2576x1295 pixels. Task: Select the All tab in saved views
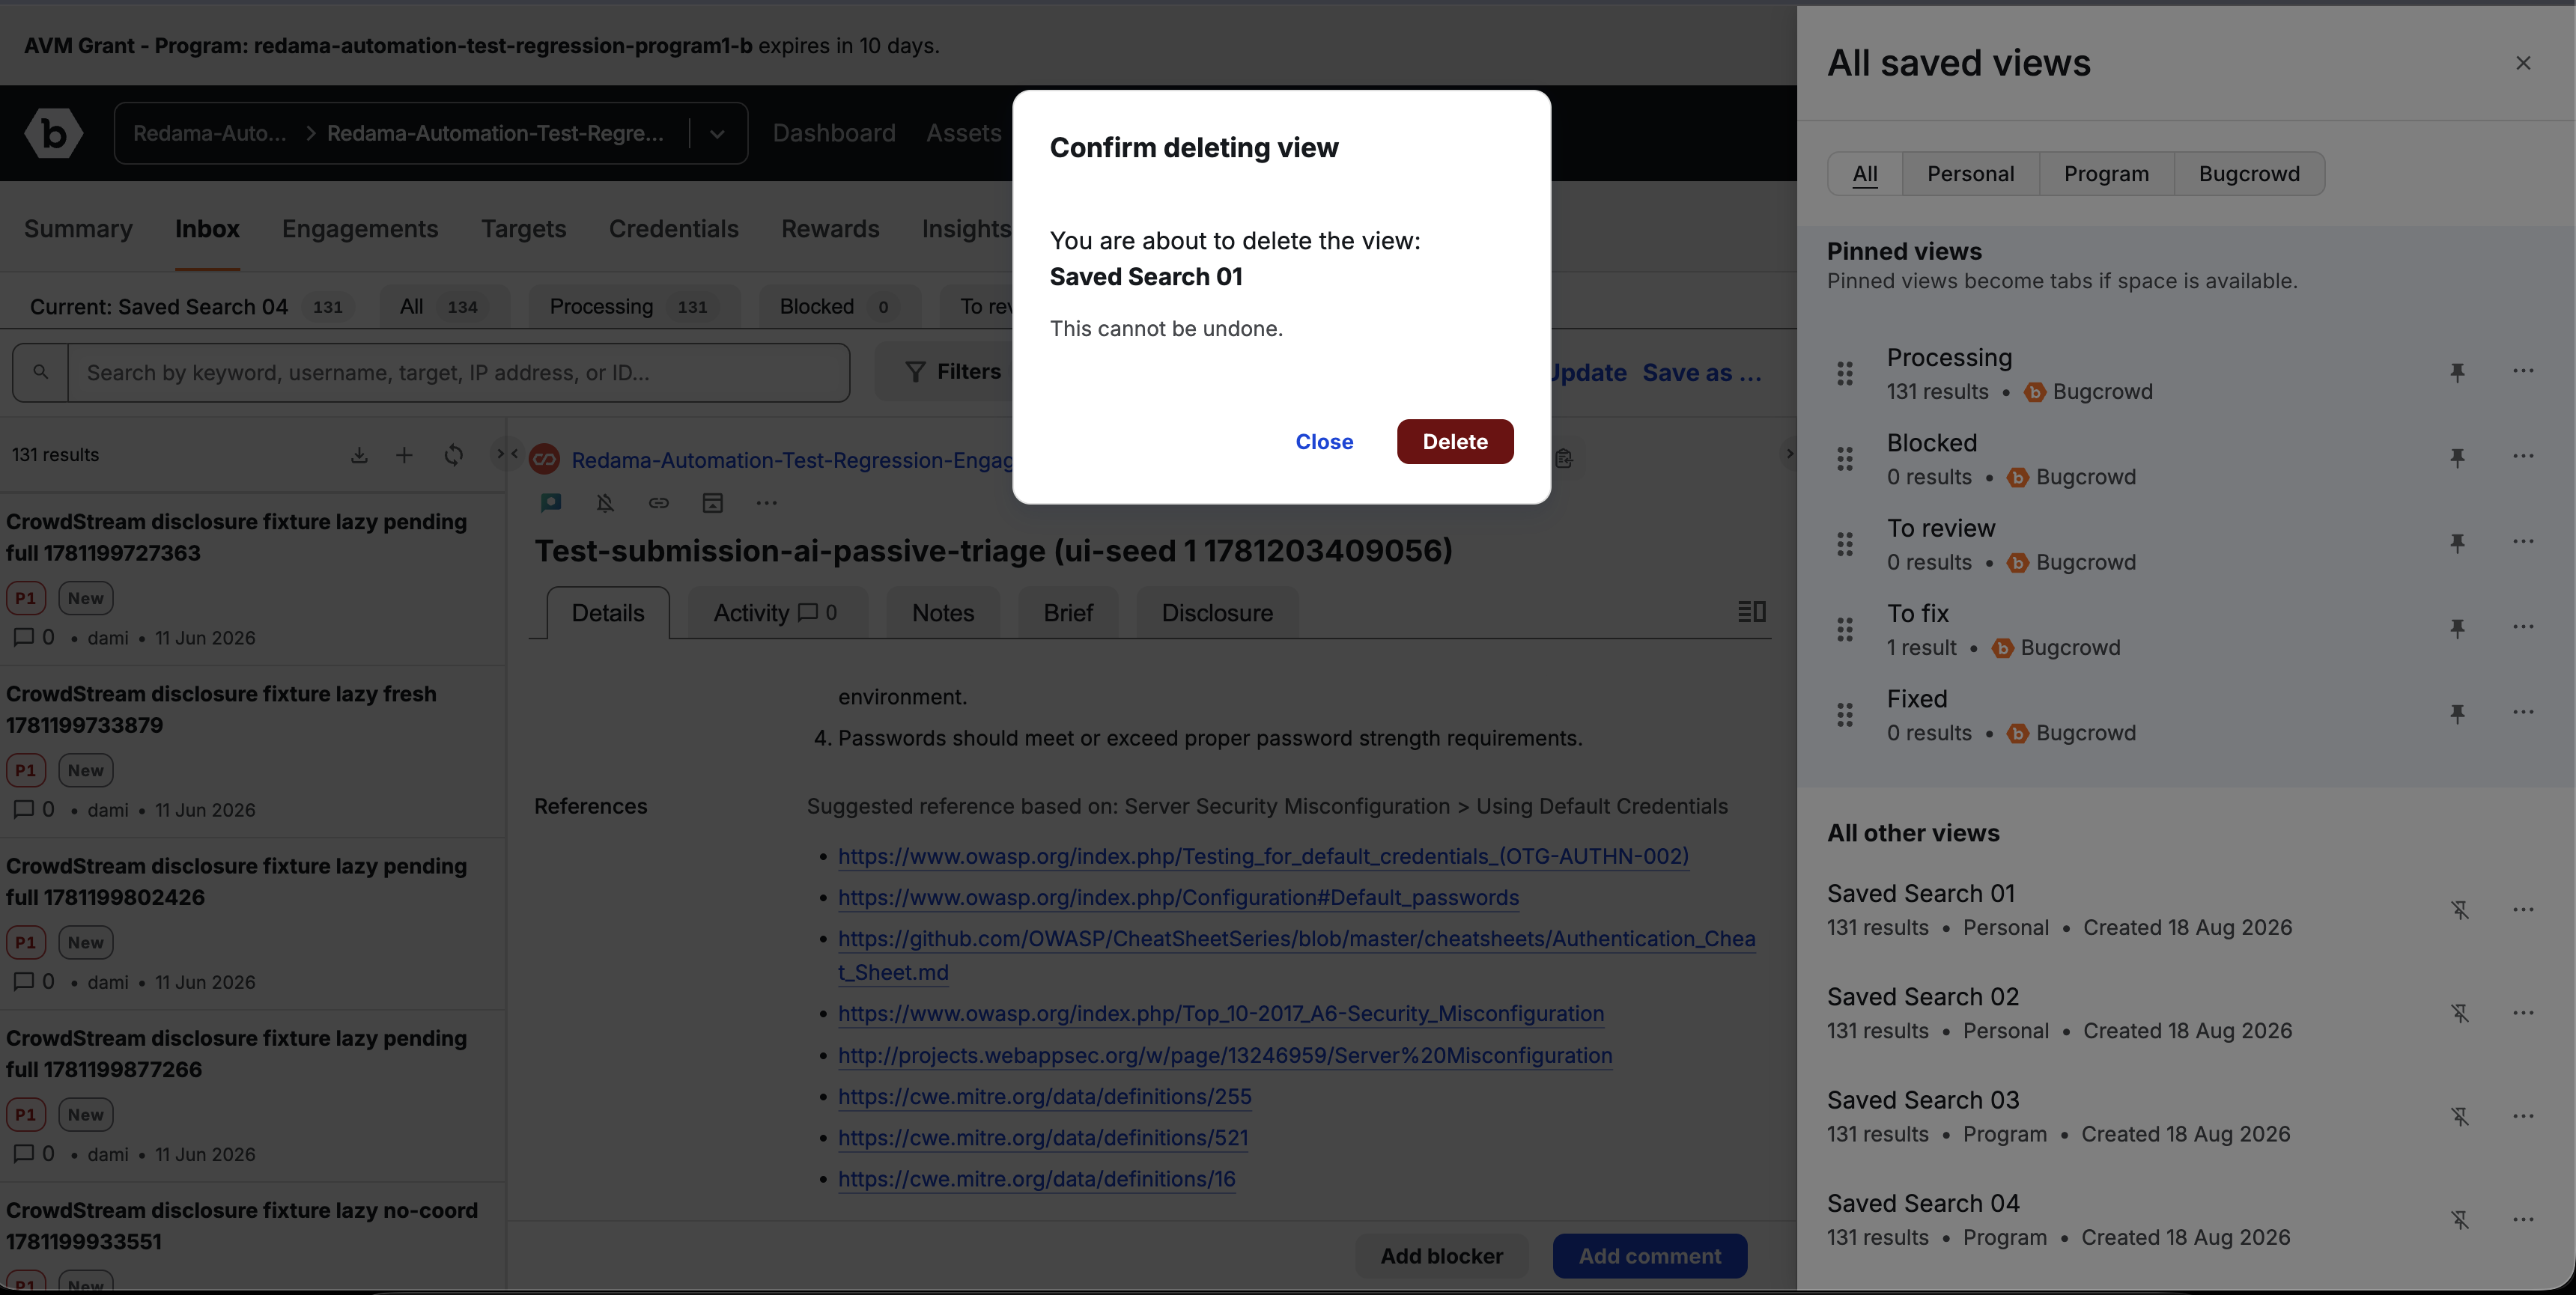tap(1865, 174)
